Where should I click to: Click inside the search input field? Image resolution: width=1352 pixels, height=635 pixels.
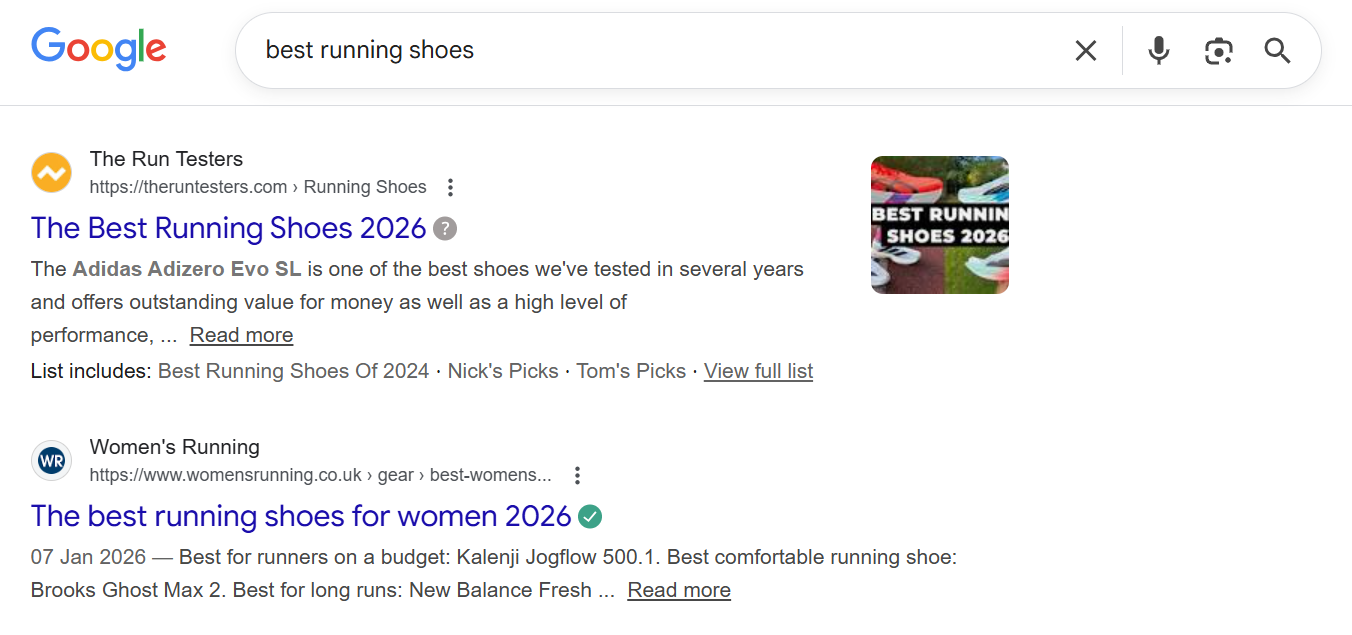click(600, 50)
